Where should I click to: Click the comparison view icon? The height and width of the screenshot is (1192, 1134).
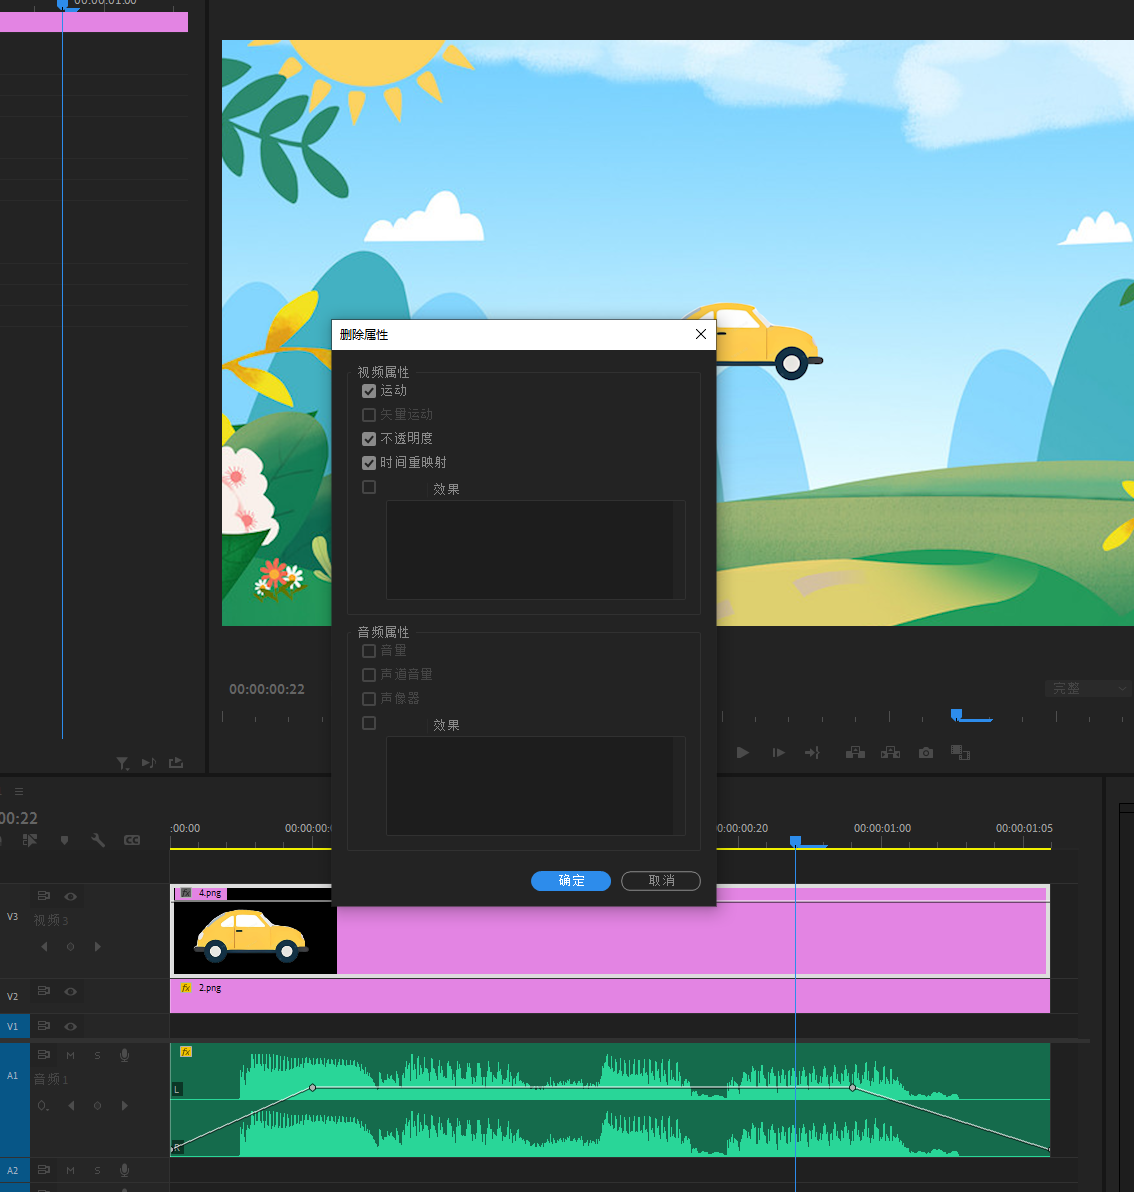[960, 752]
